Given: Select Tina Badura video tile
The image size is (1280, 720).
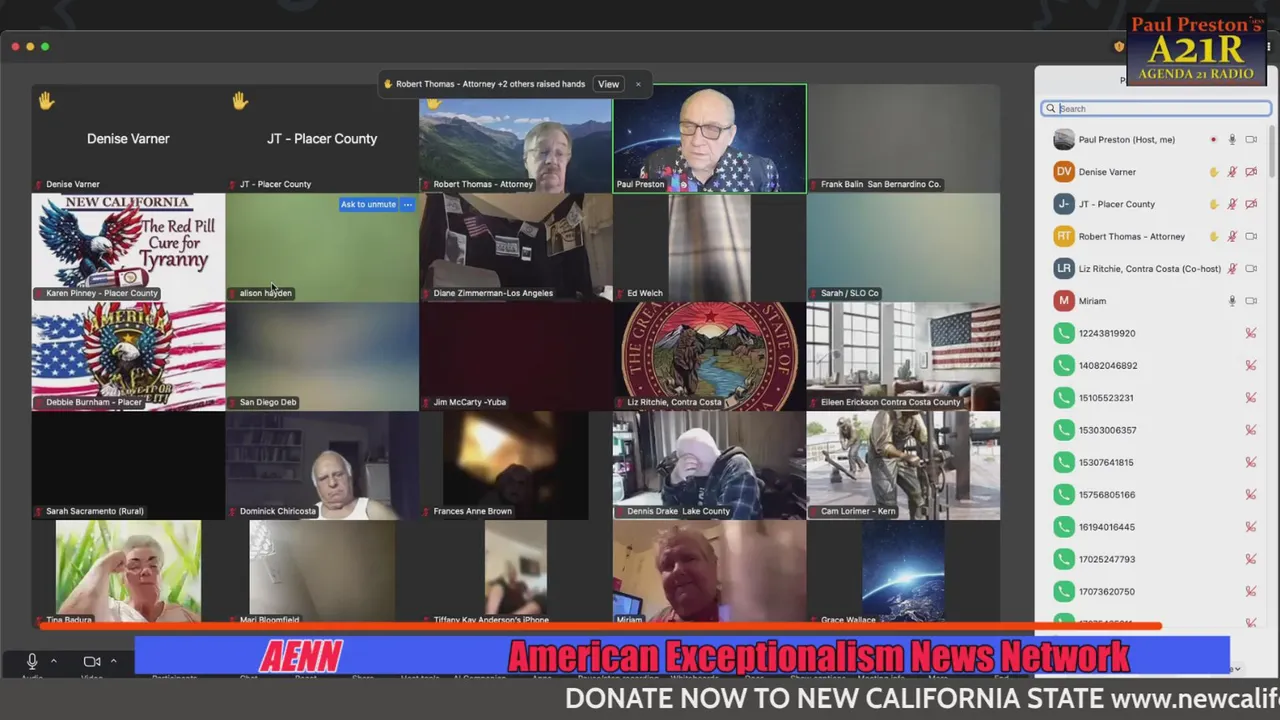Looking at the screenshot, I should tap(128, 572).
